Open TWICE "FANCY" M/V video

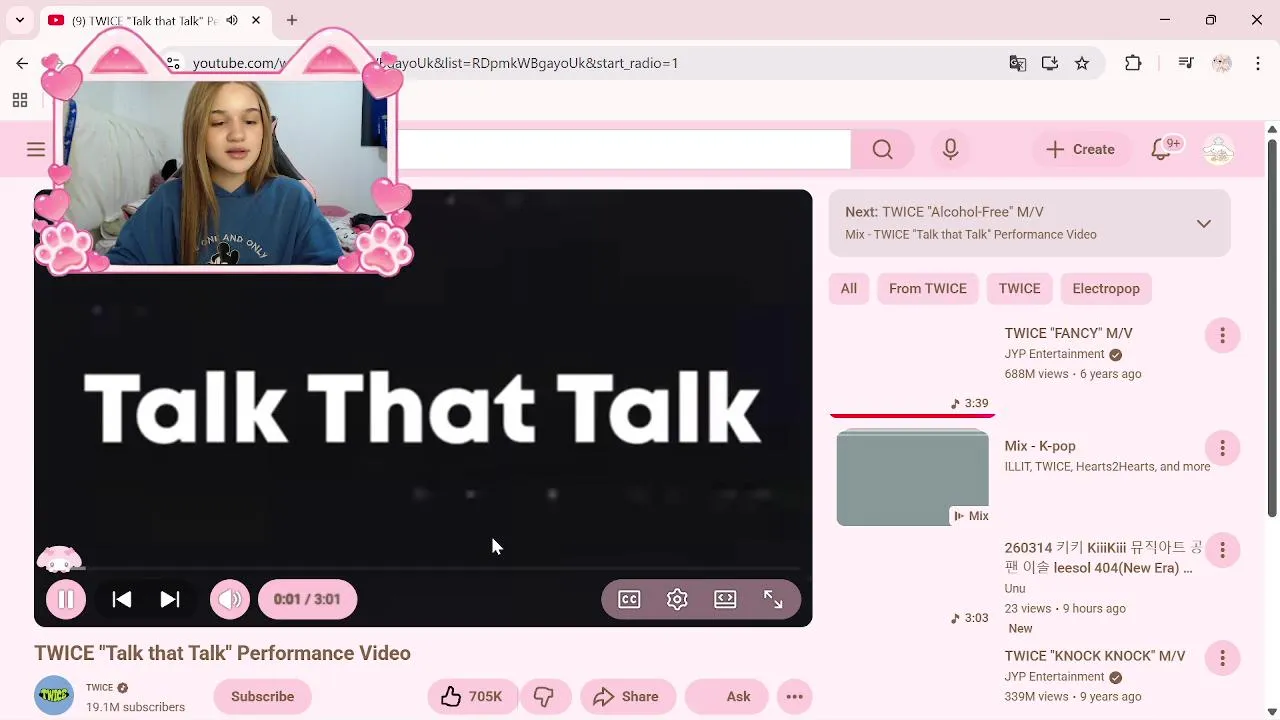tap(1068, 333)
